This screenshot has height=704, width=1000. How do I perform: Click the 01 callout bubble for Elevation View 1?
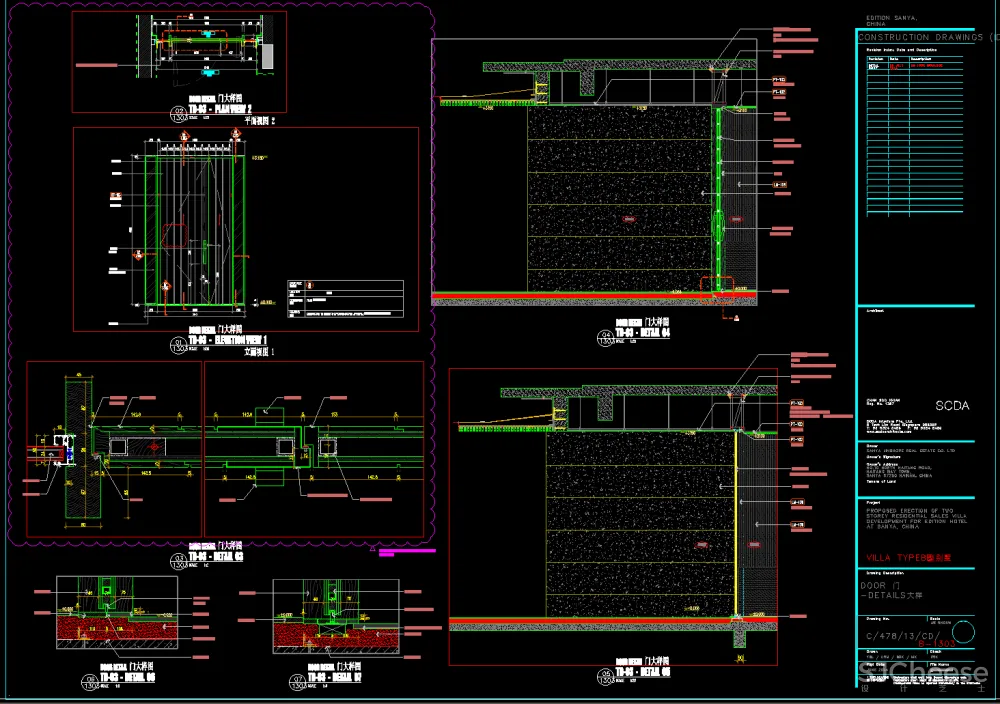pyautogui.click(x=180, y=345)
